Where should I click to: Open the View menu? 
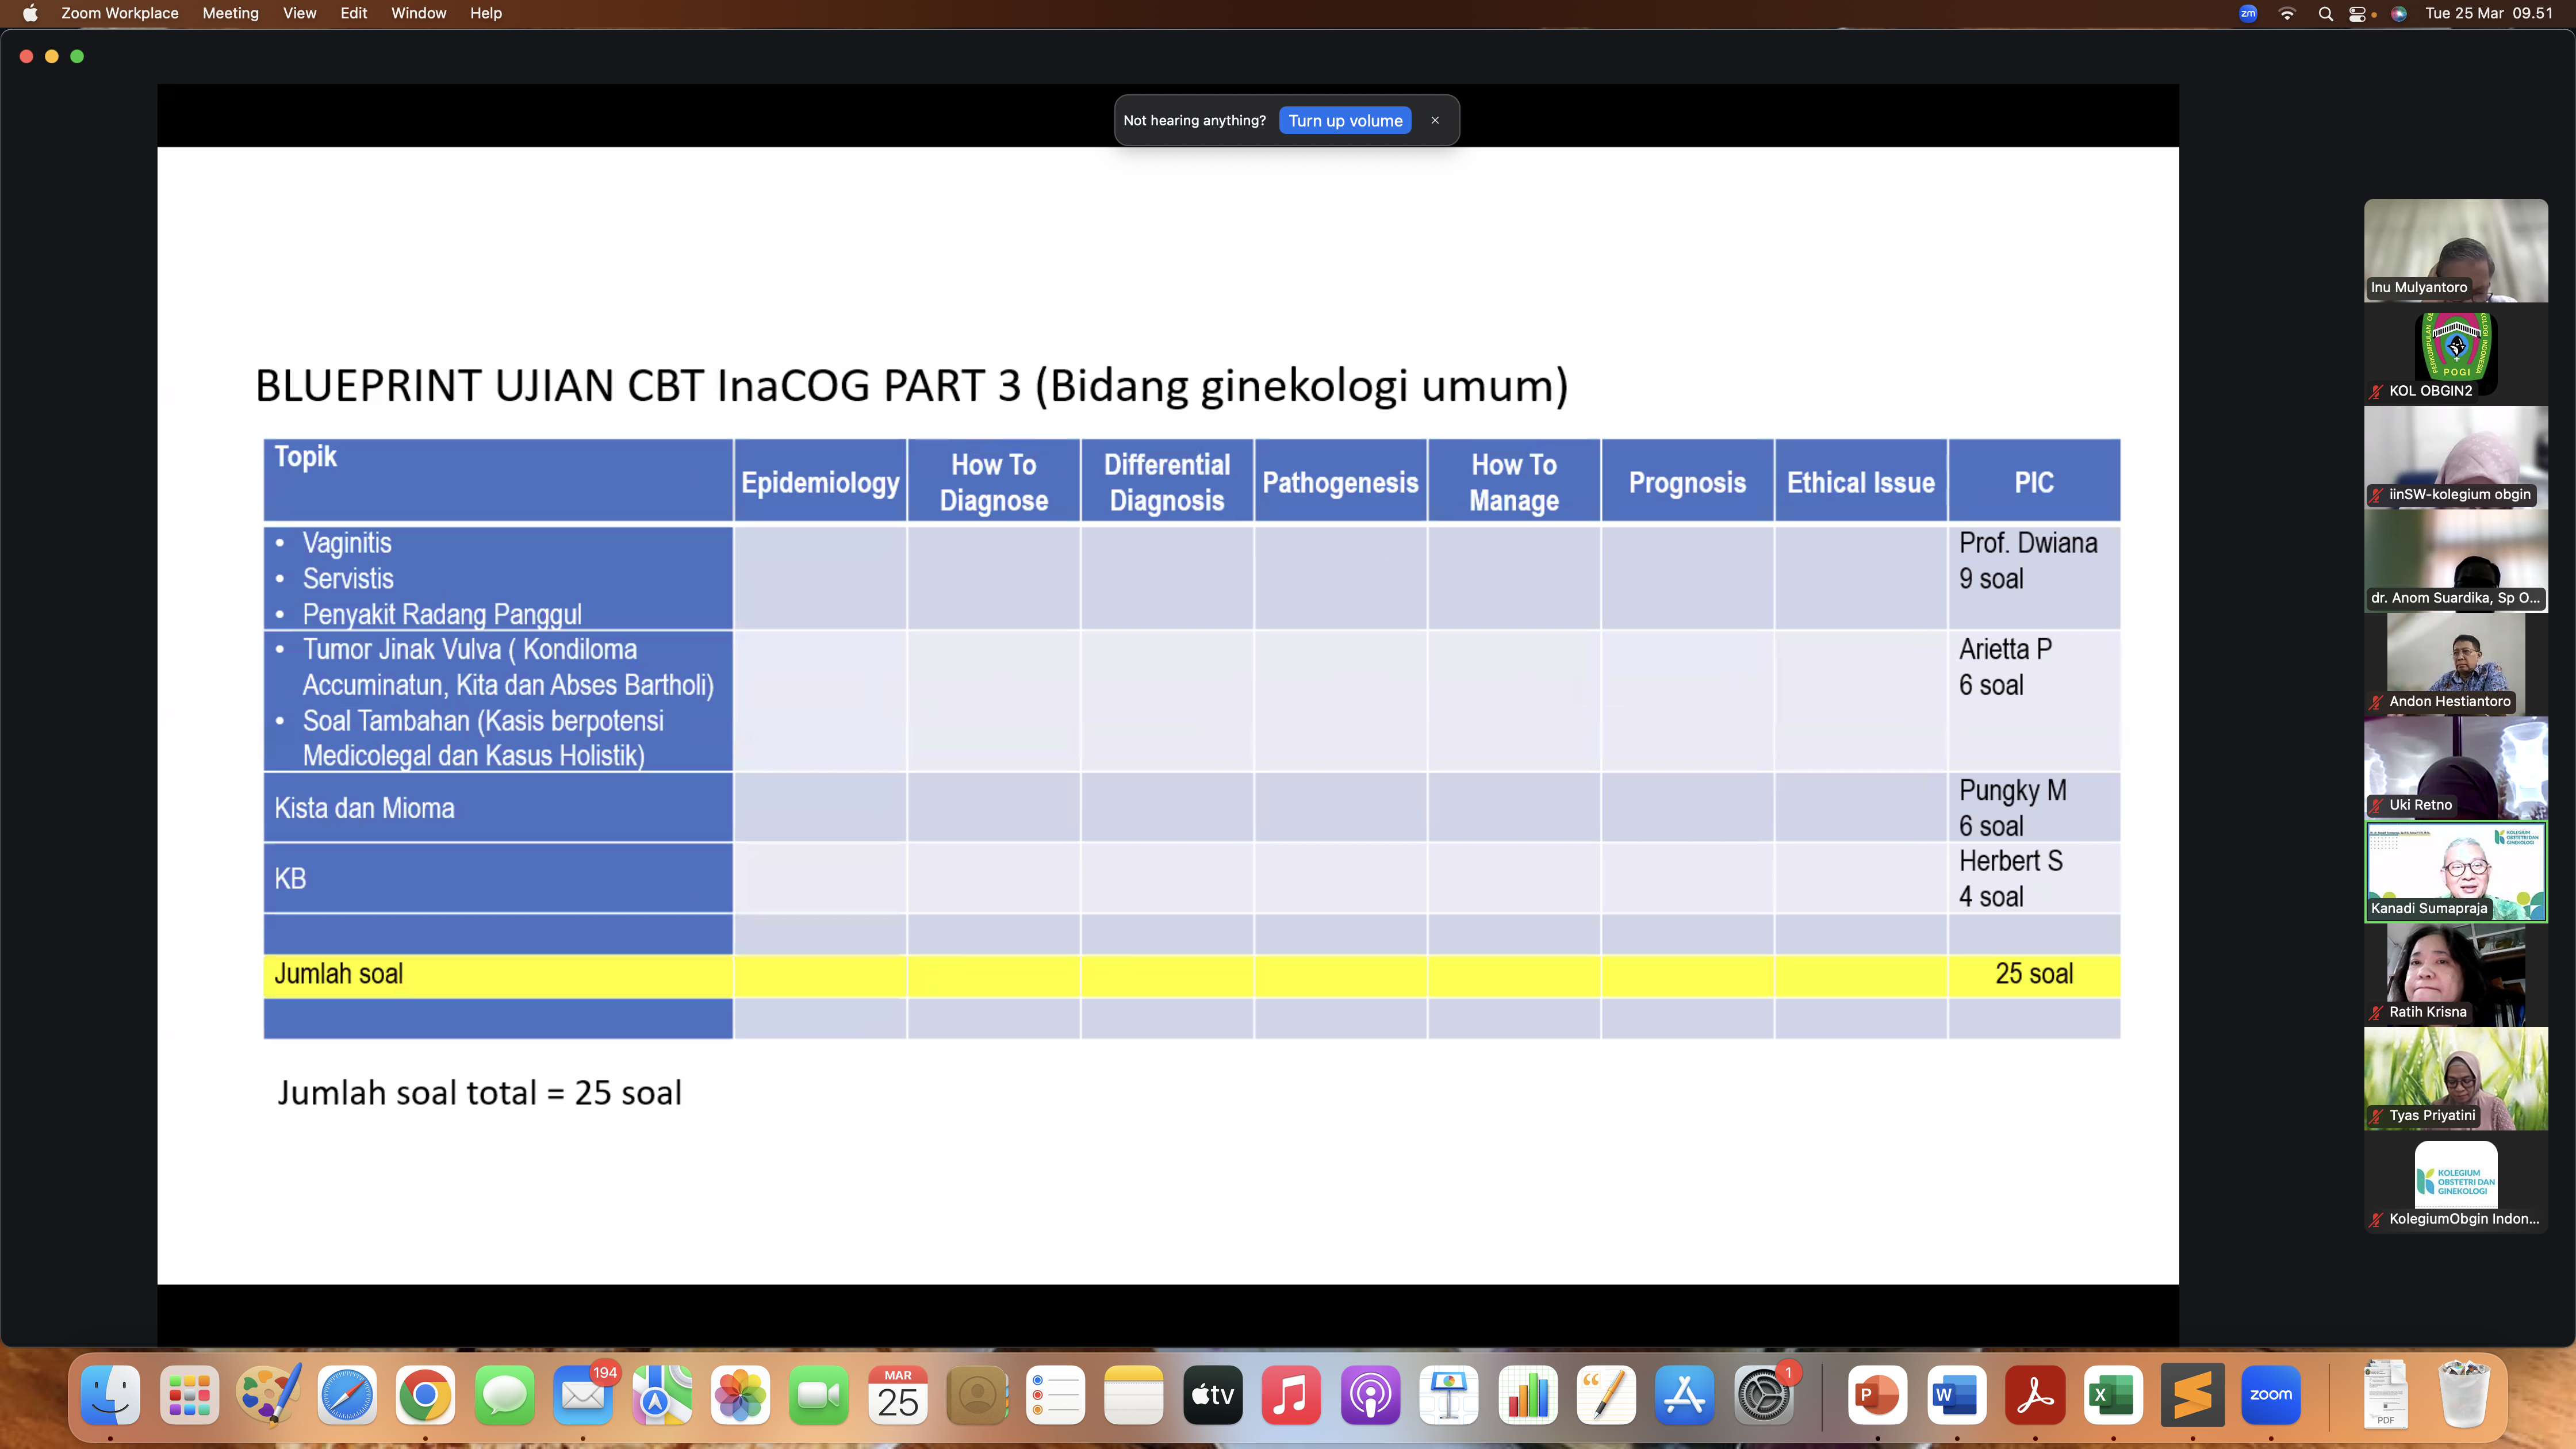[299, 13]
